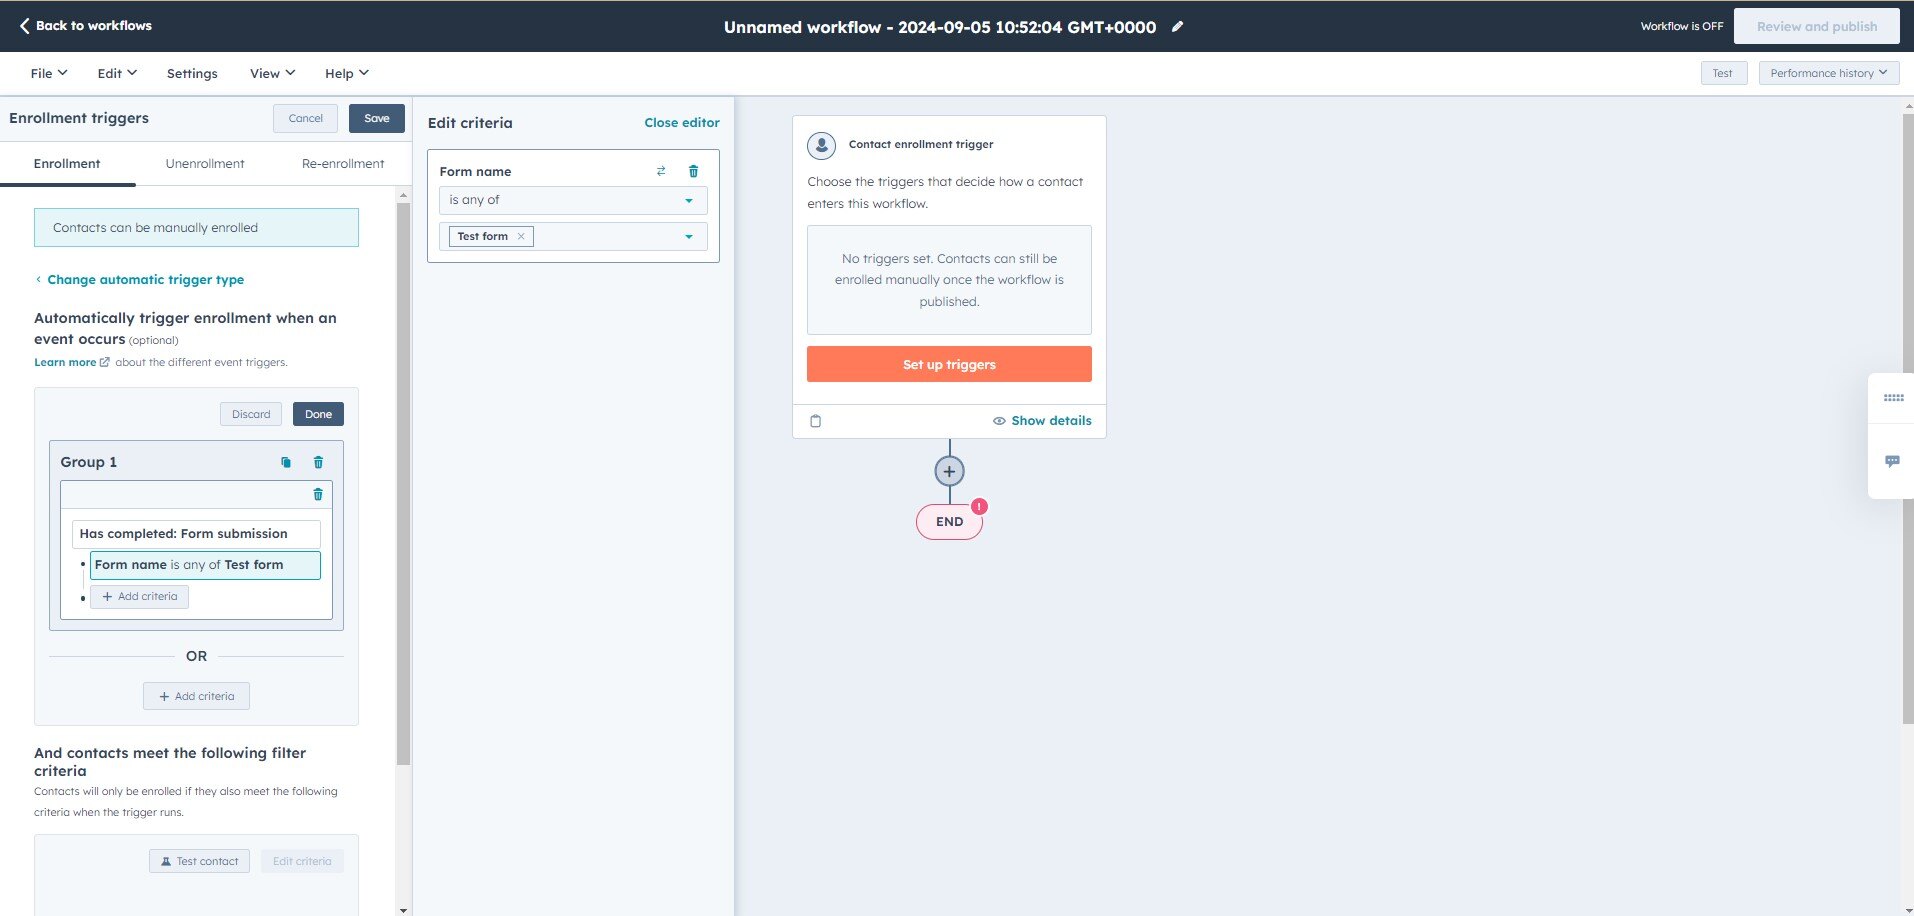Open the comments panel from the right sidebar
The image size is (1914, 916).
[1892, 461]
